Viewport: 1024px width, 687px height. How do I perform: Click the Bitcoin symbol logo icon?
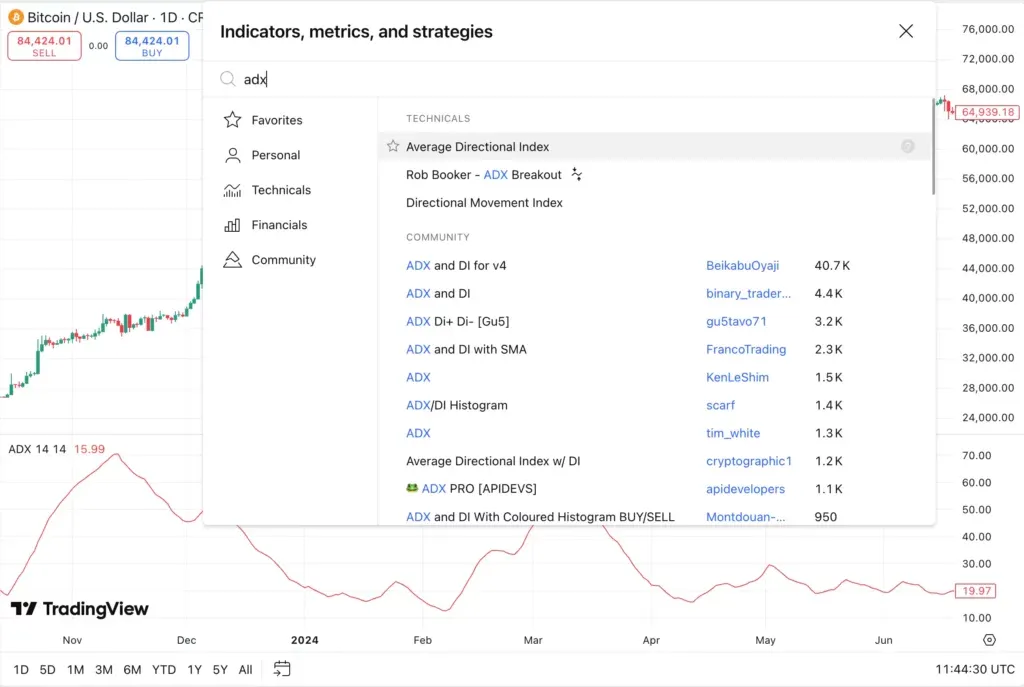coord(15,18)
